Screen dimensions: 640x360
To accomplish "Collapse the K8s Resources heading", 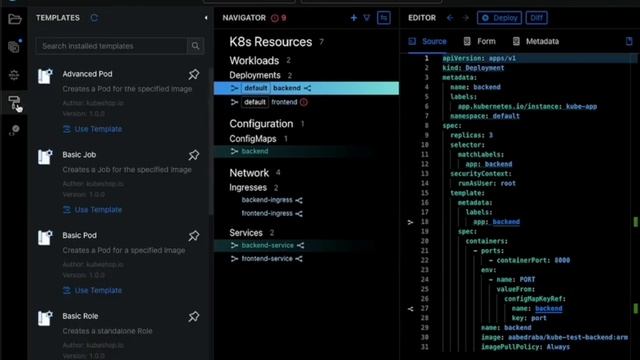I will click(271, 42).
